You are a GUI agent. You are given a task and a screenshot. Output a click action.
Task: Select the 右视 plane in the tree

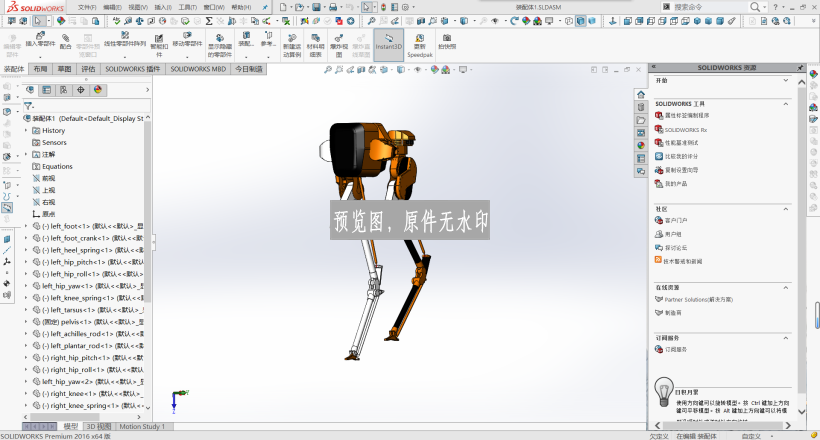(x=49, y=202)
